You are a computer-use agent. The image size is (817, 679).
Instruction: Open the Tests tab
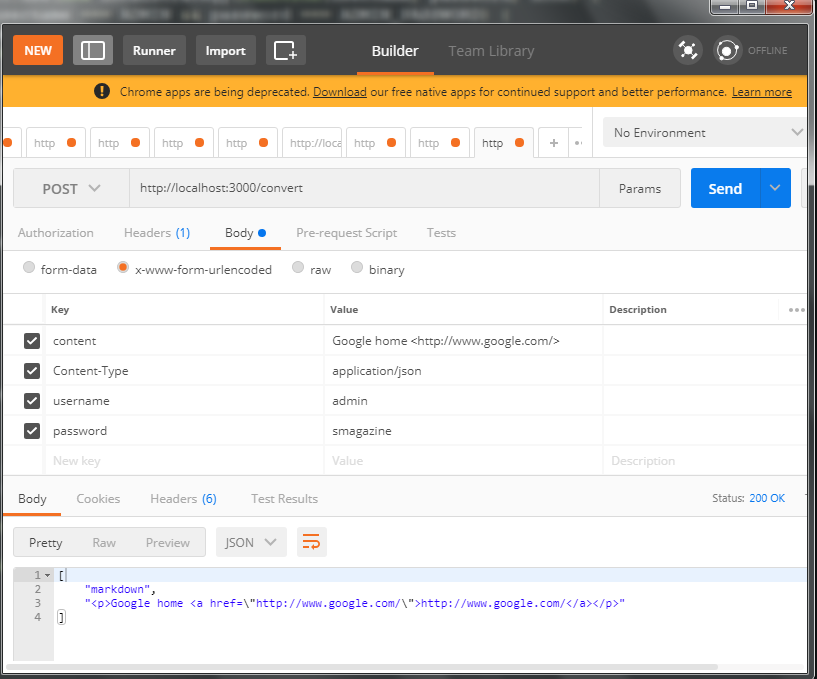(441, 233)
